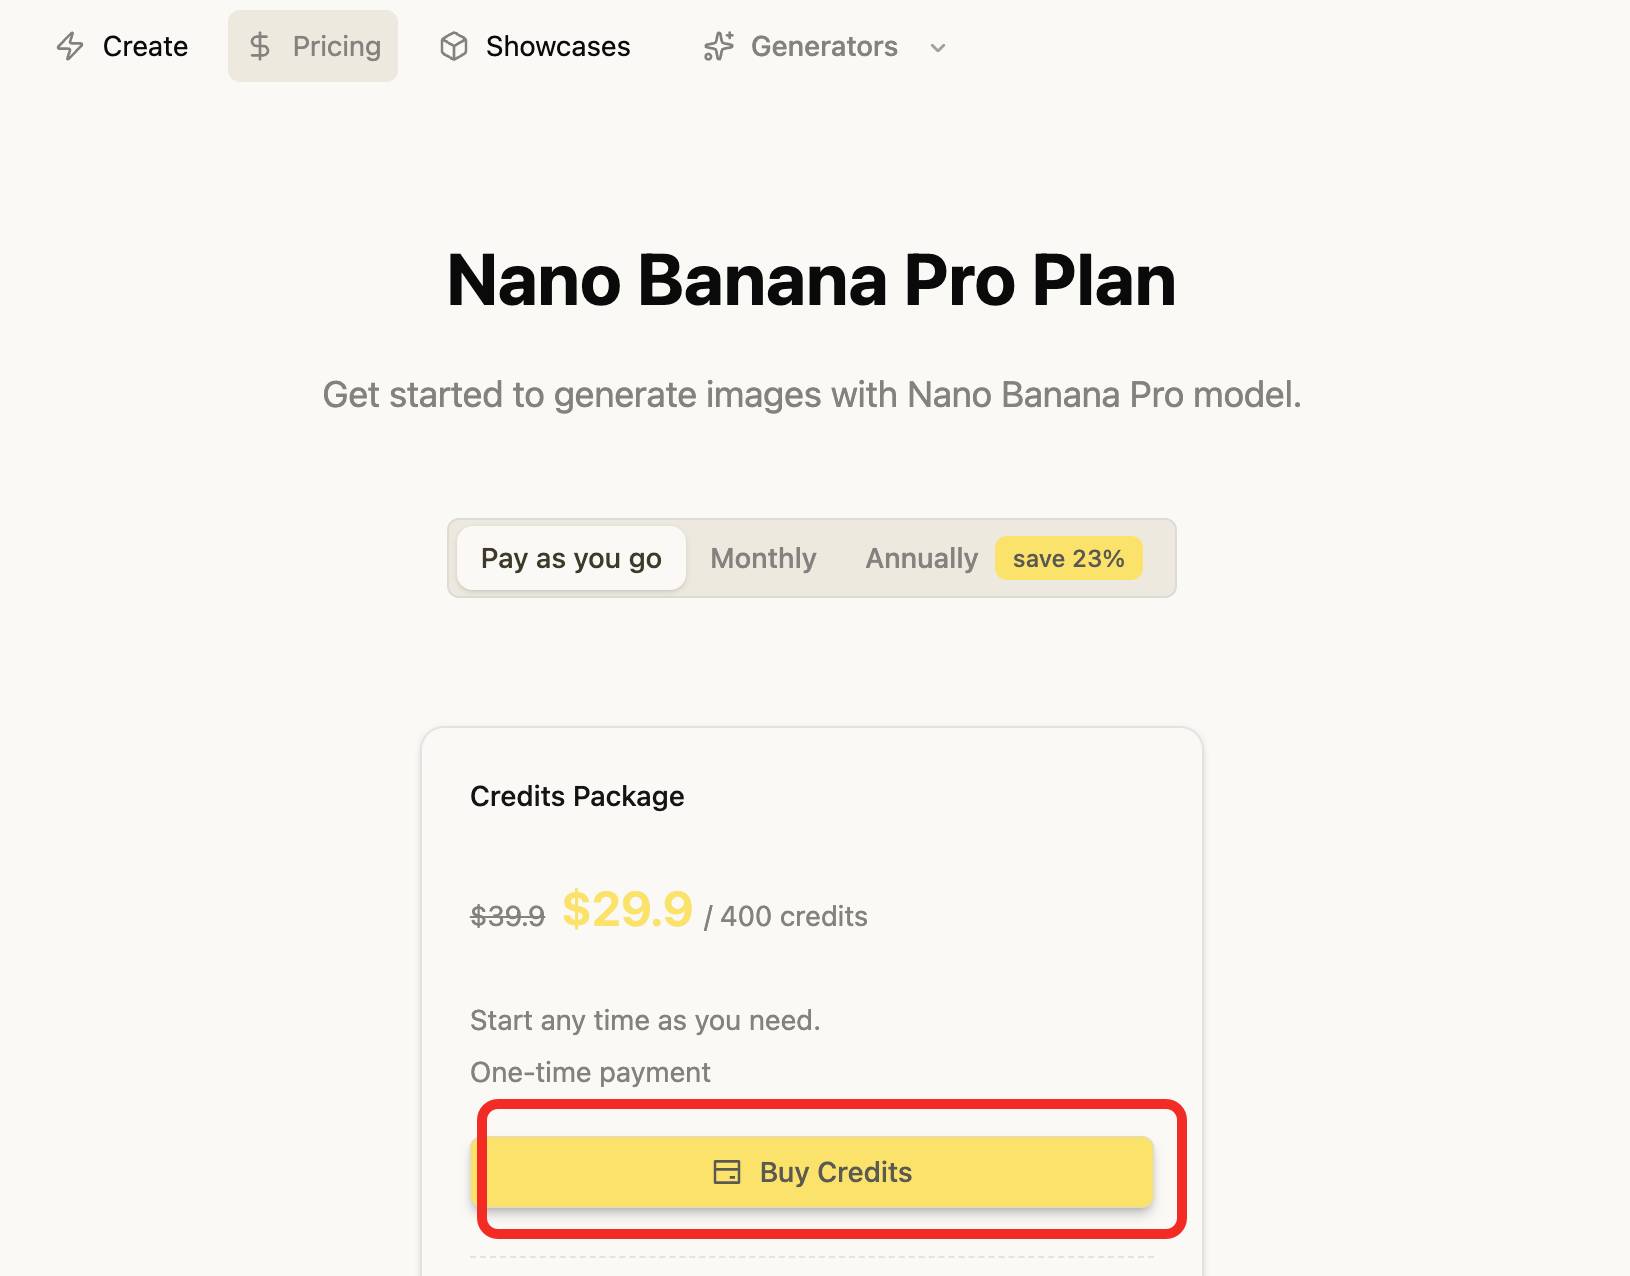The image size is (1630, 1276).
Task: Switch to Annually billing
Action: pos(921,558)
